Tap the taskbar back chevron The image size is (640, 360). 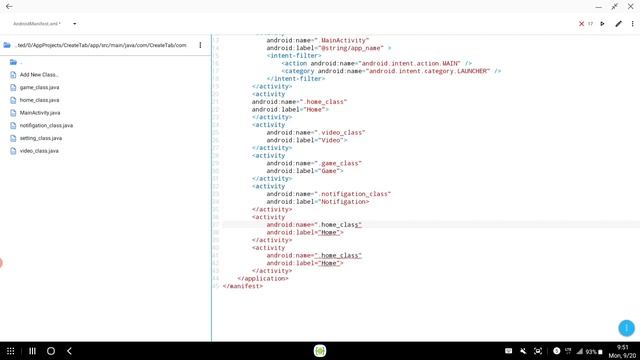pyautogui.click(x=69, y=351)
